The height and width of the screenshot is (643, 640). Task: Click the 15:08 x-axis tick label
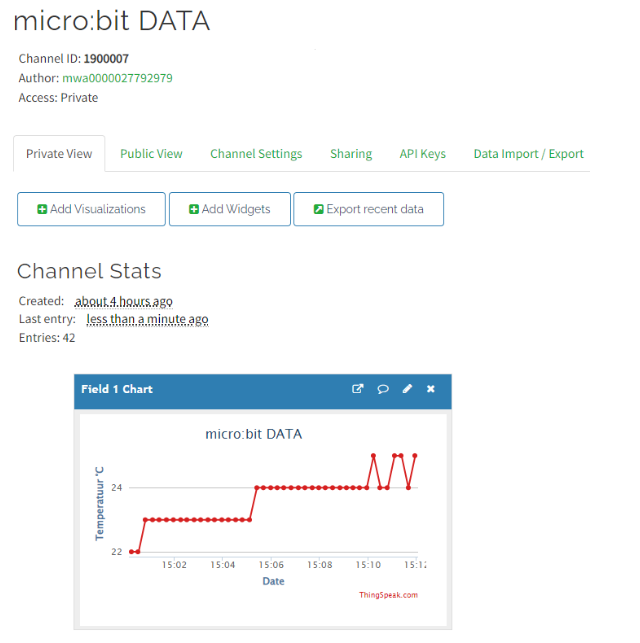[320, 565]
